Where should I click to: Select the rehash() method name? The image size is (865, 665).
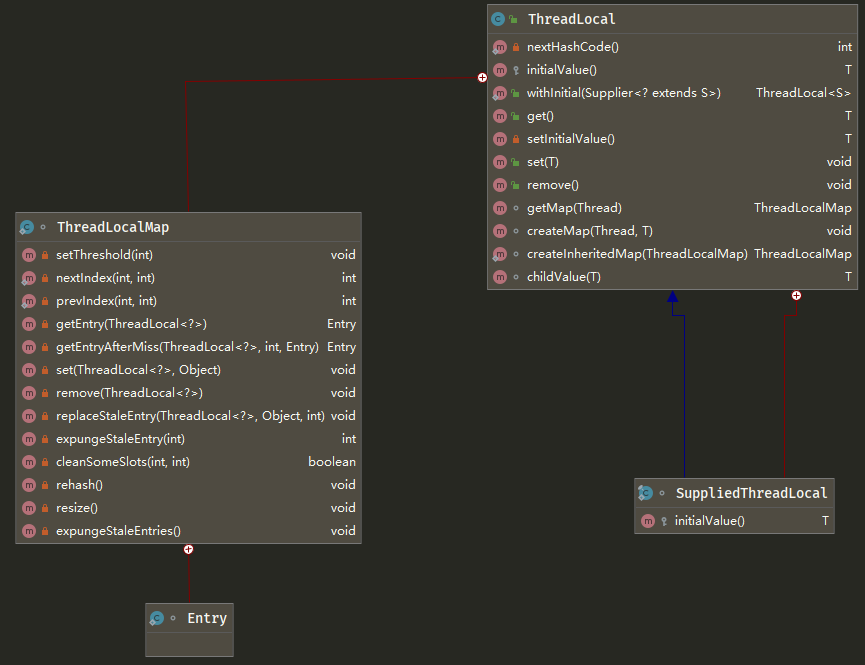(x=79, y=485)
